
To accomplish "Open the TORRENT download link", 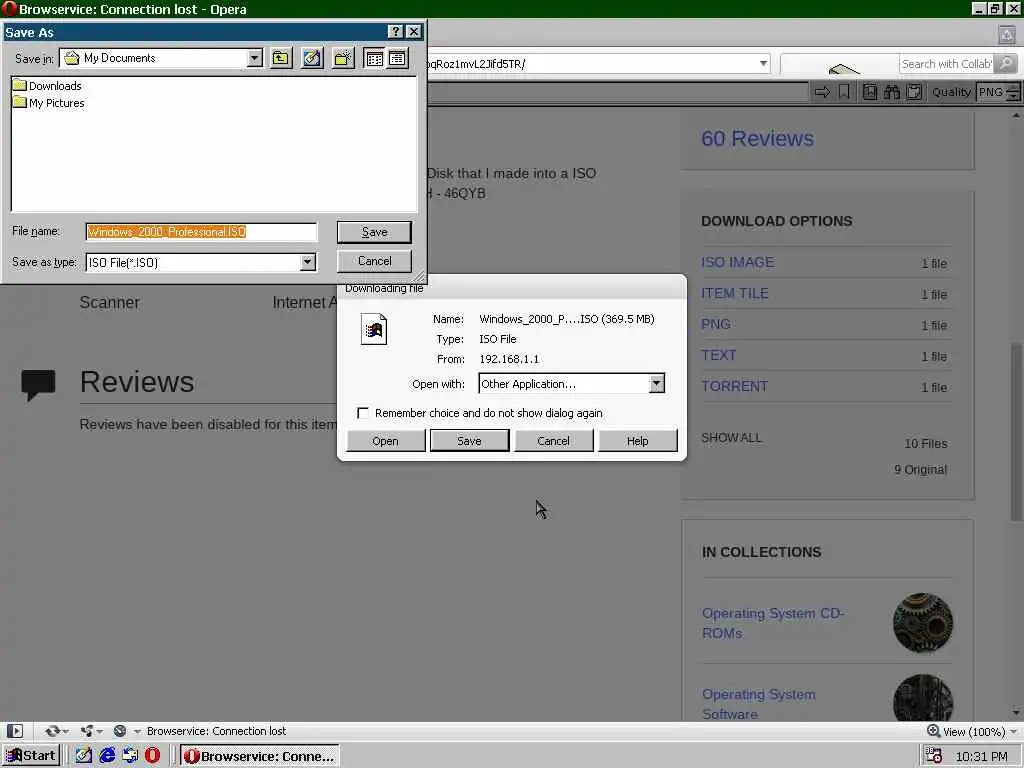I will tap(735, 386).
